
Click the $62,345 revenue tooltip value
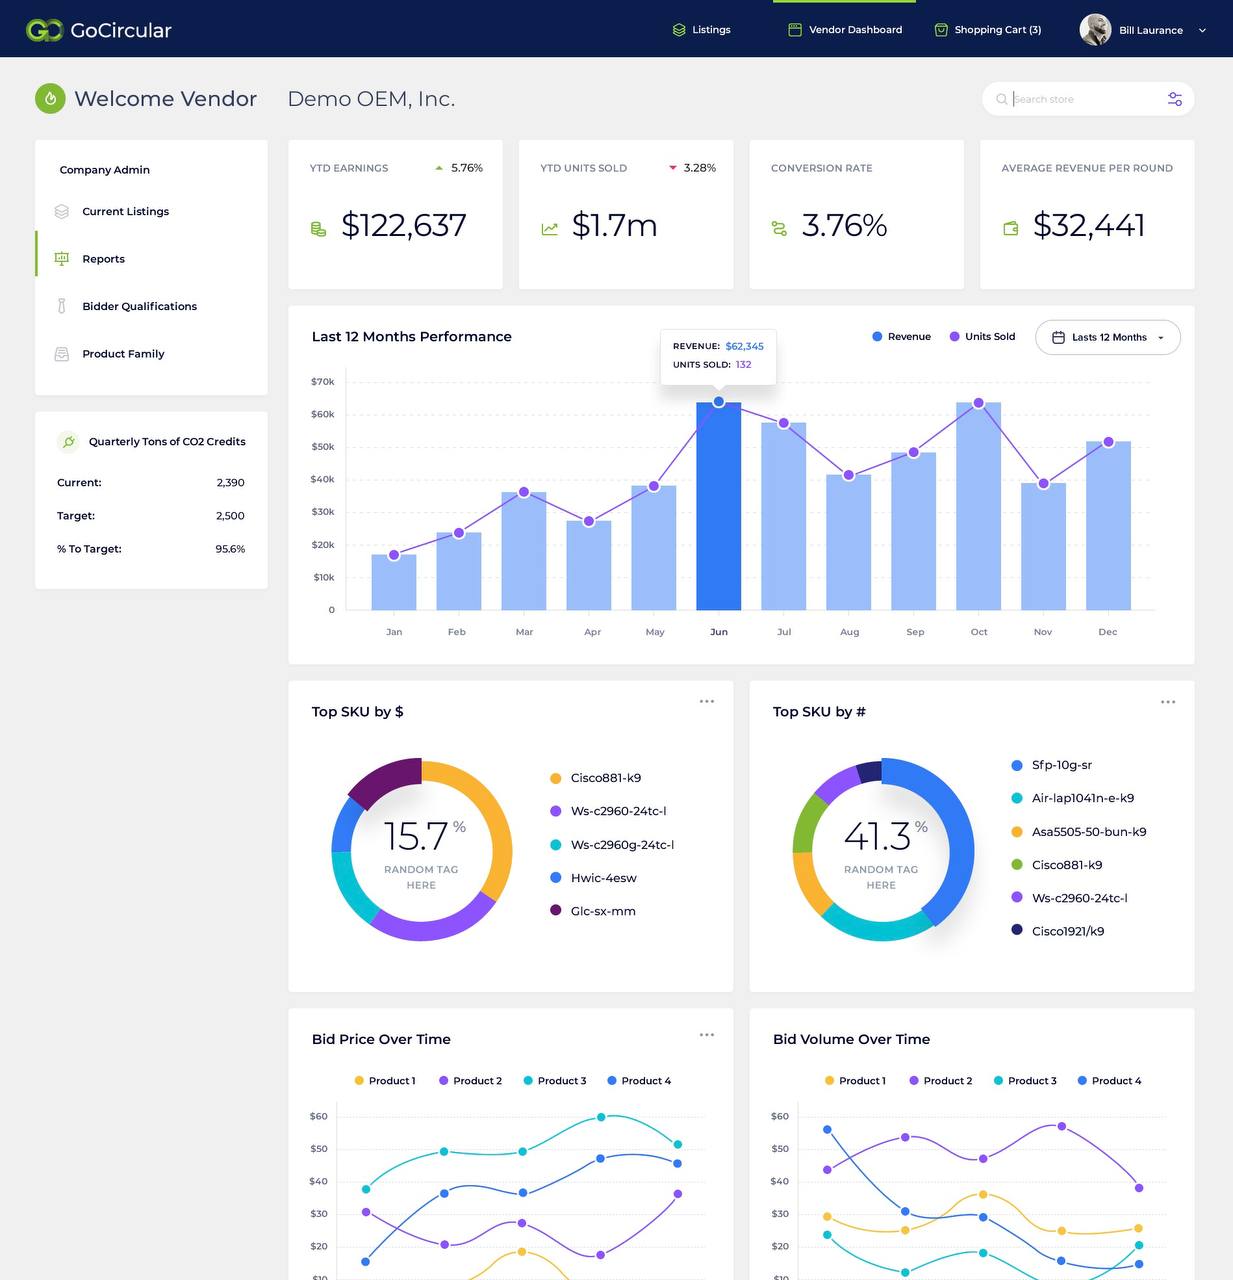744,346
